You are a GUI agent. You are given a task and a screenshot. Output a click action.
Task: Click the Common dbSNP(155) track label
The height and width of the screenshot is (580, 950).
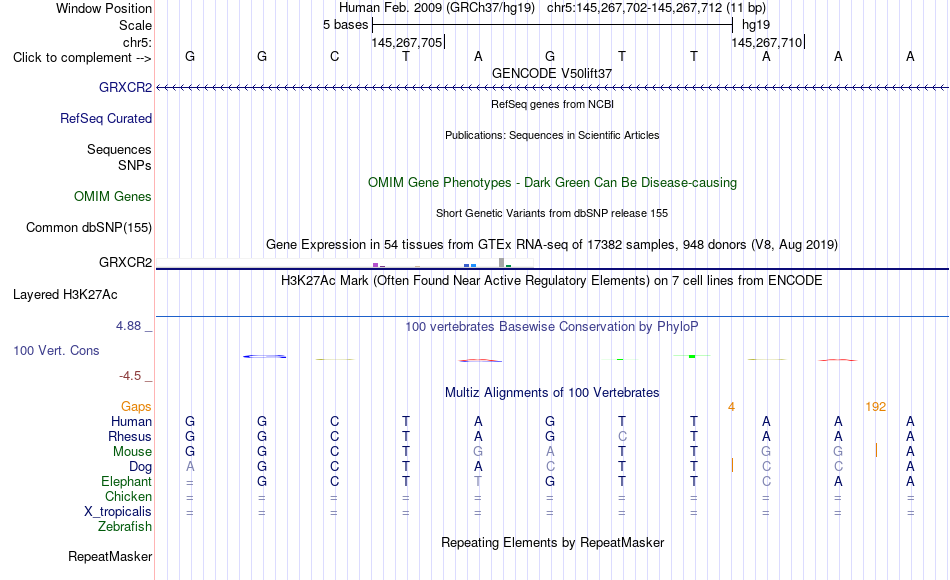point(89,227)
